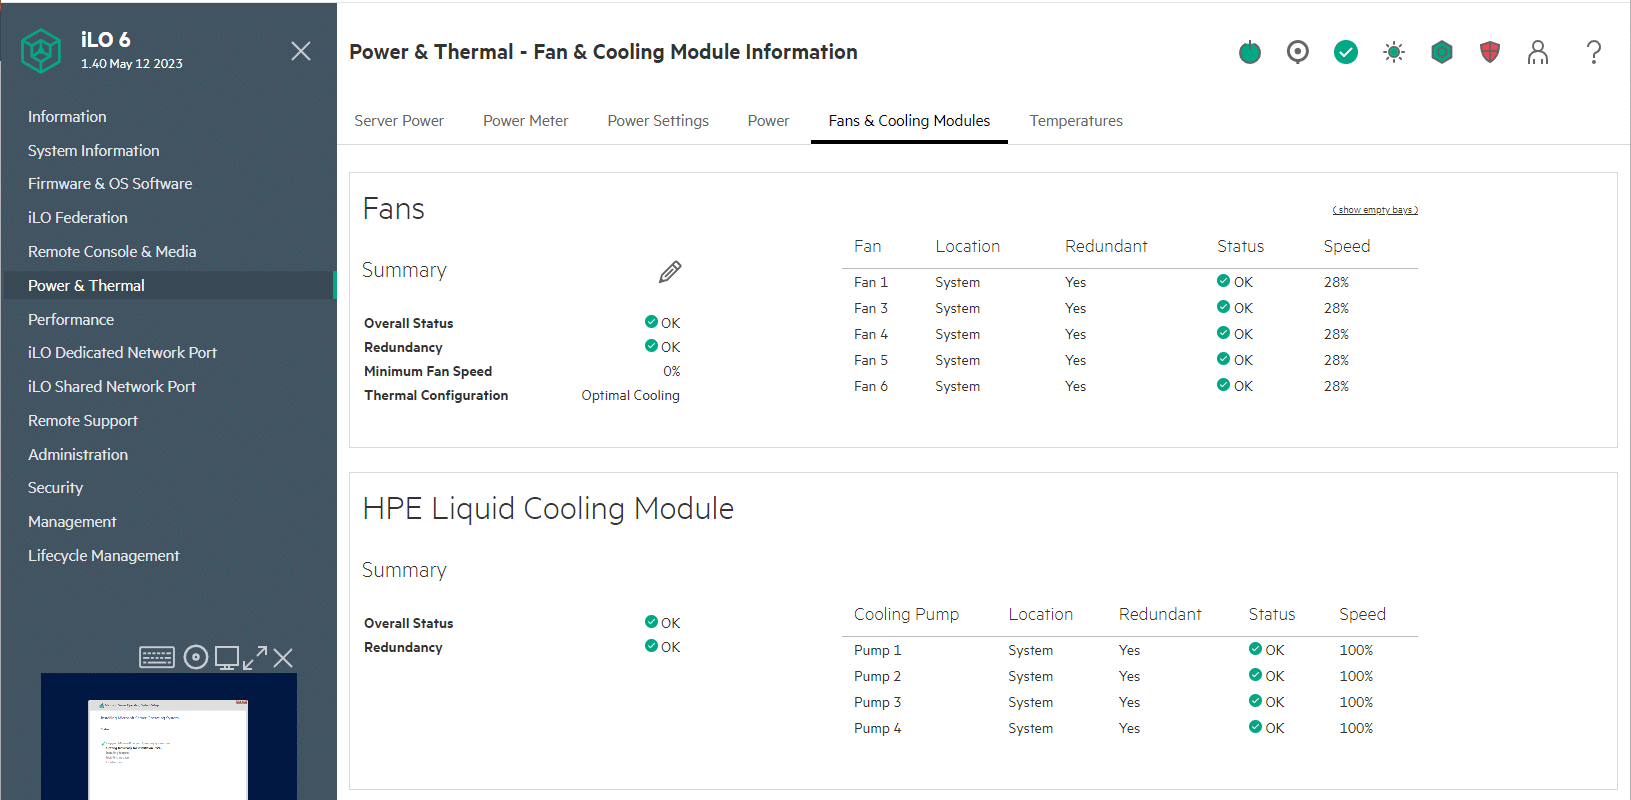This screenshot has height=800, width=1631.
Task: Open Remote Console & Media
Action: pyautogui.click(x=112, y=252)
